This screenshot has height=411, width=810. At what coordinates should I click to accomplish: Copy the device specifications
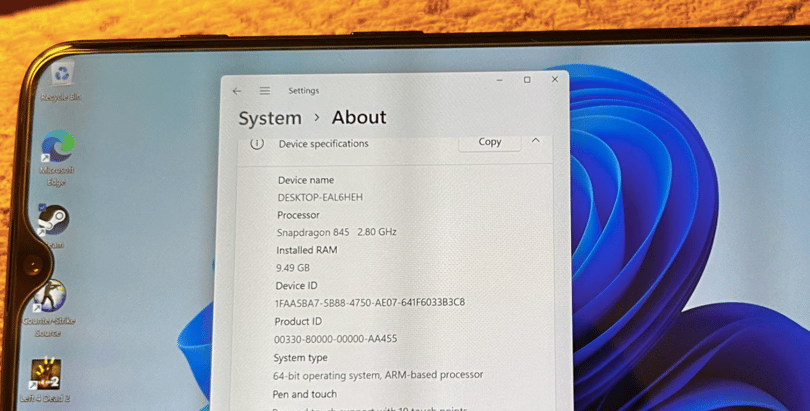pos(489,141)
